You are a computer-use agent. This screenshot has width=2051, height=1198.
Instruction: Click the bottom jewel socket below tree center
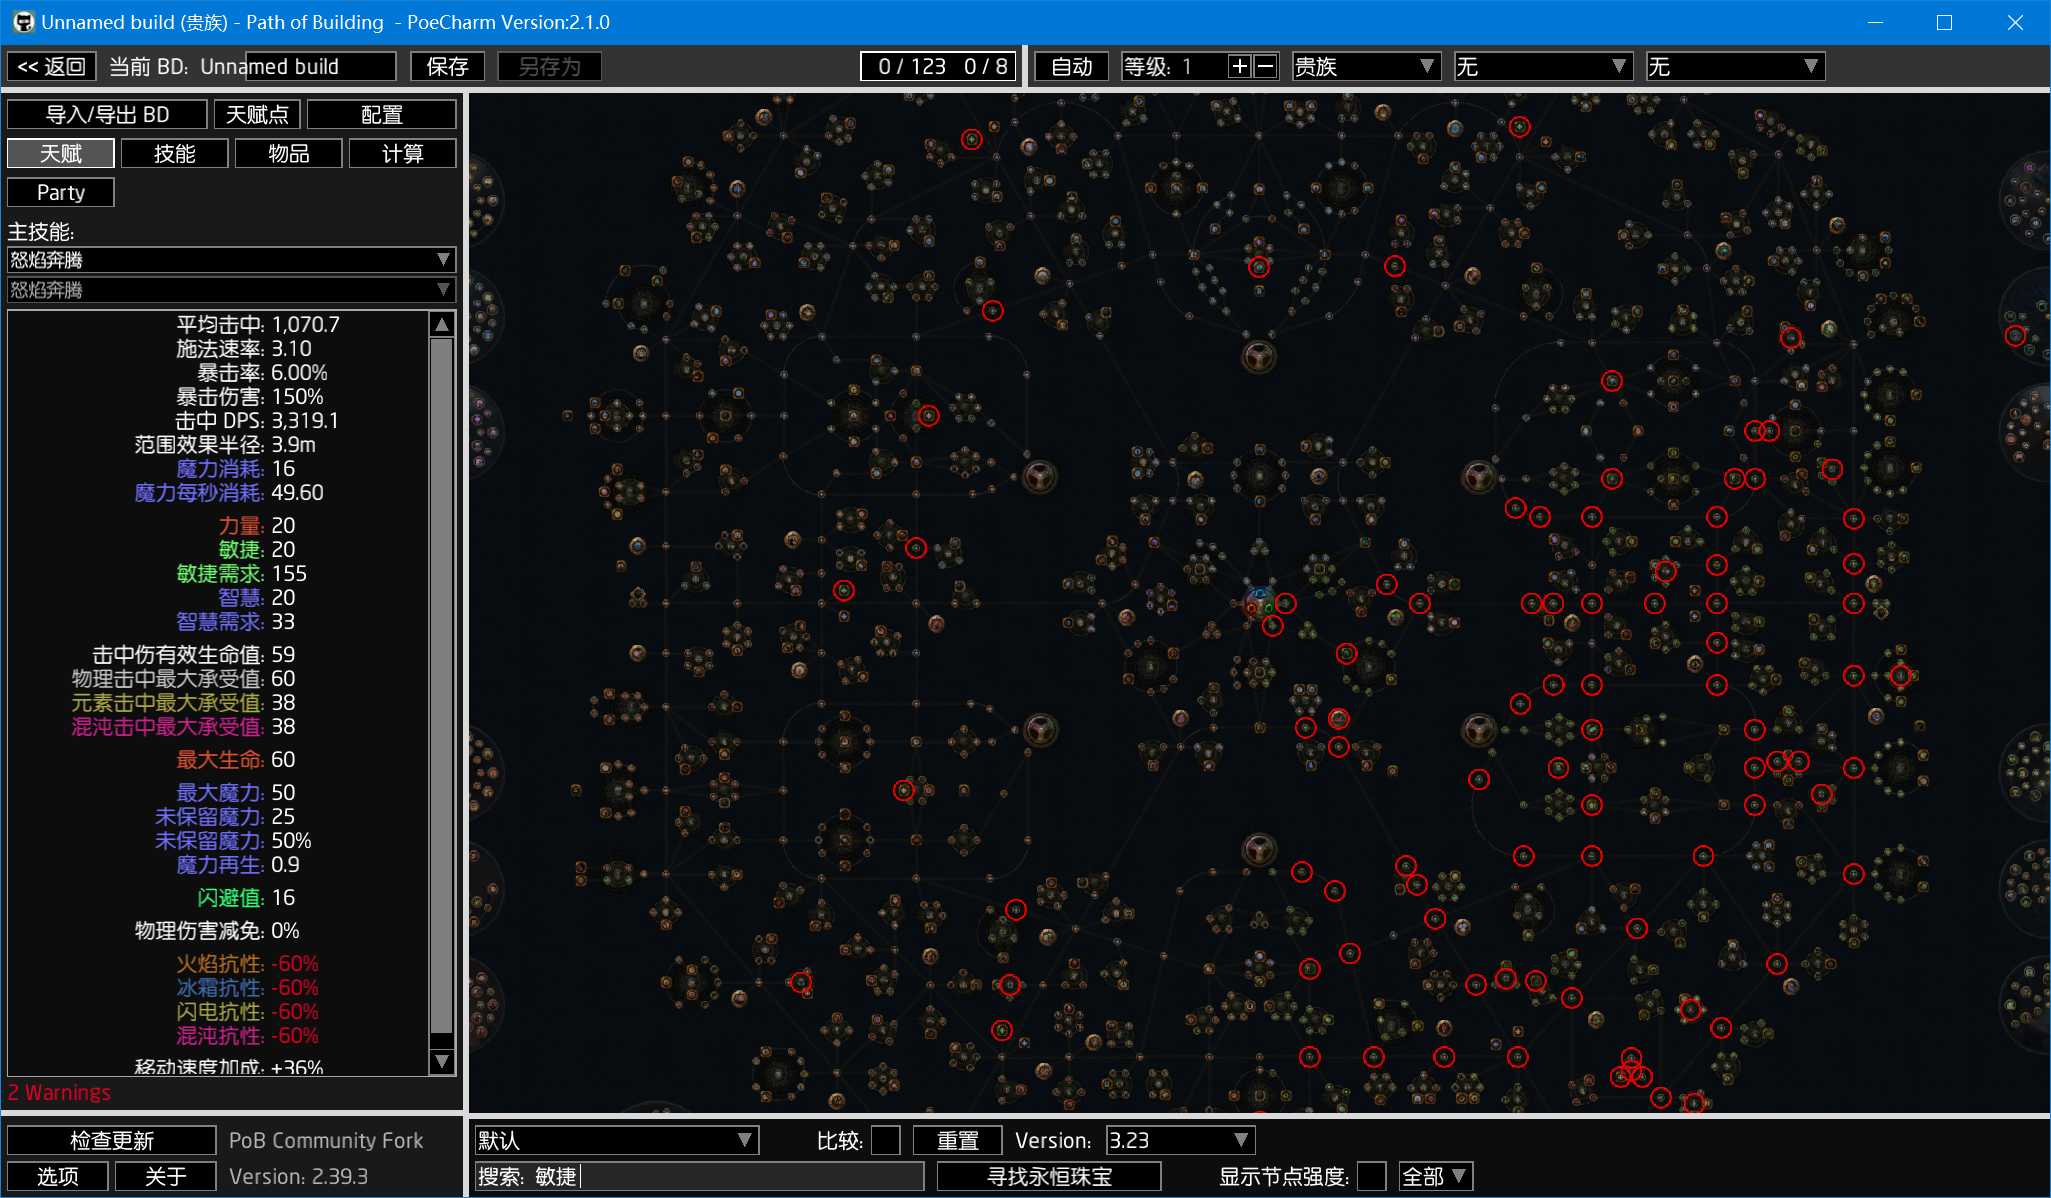[1258, 850]
